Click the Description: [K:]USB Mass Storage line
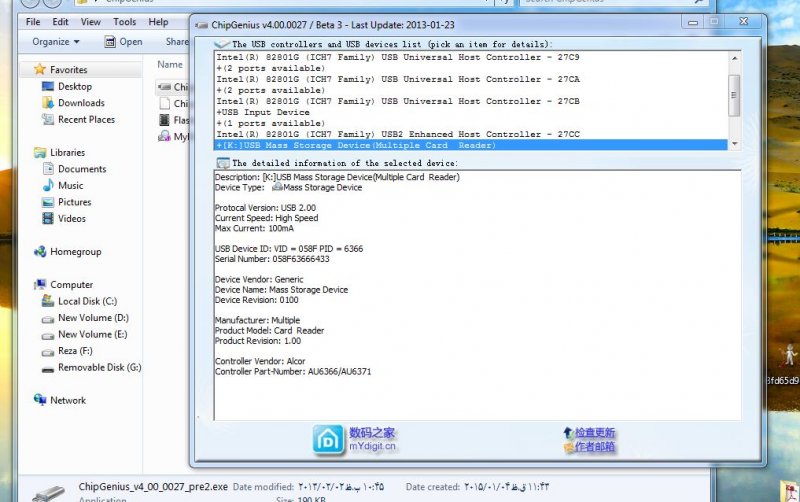 tap(337, 177)
